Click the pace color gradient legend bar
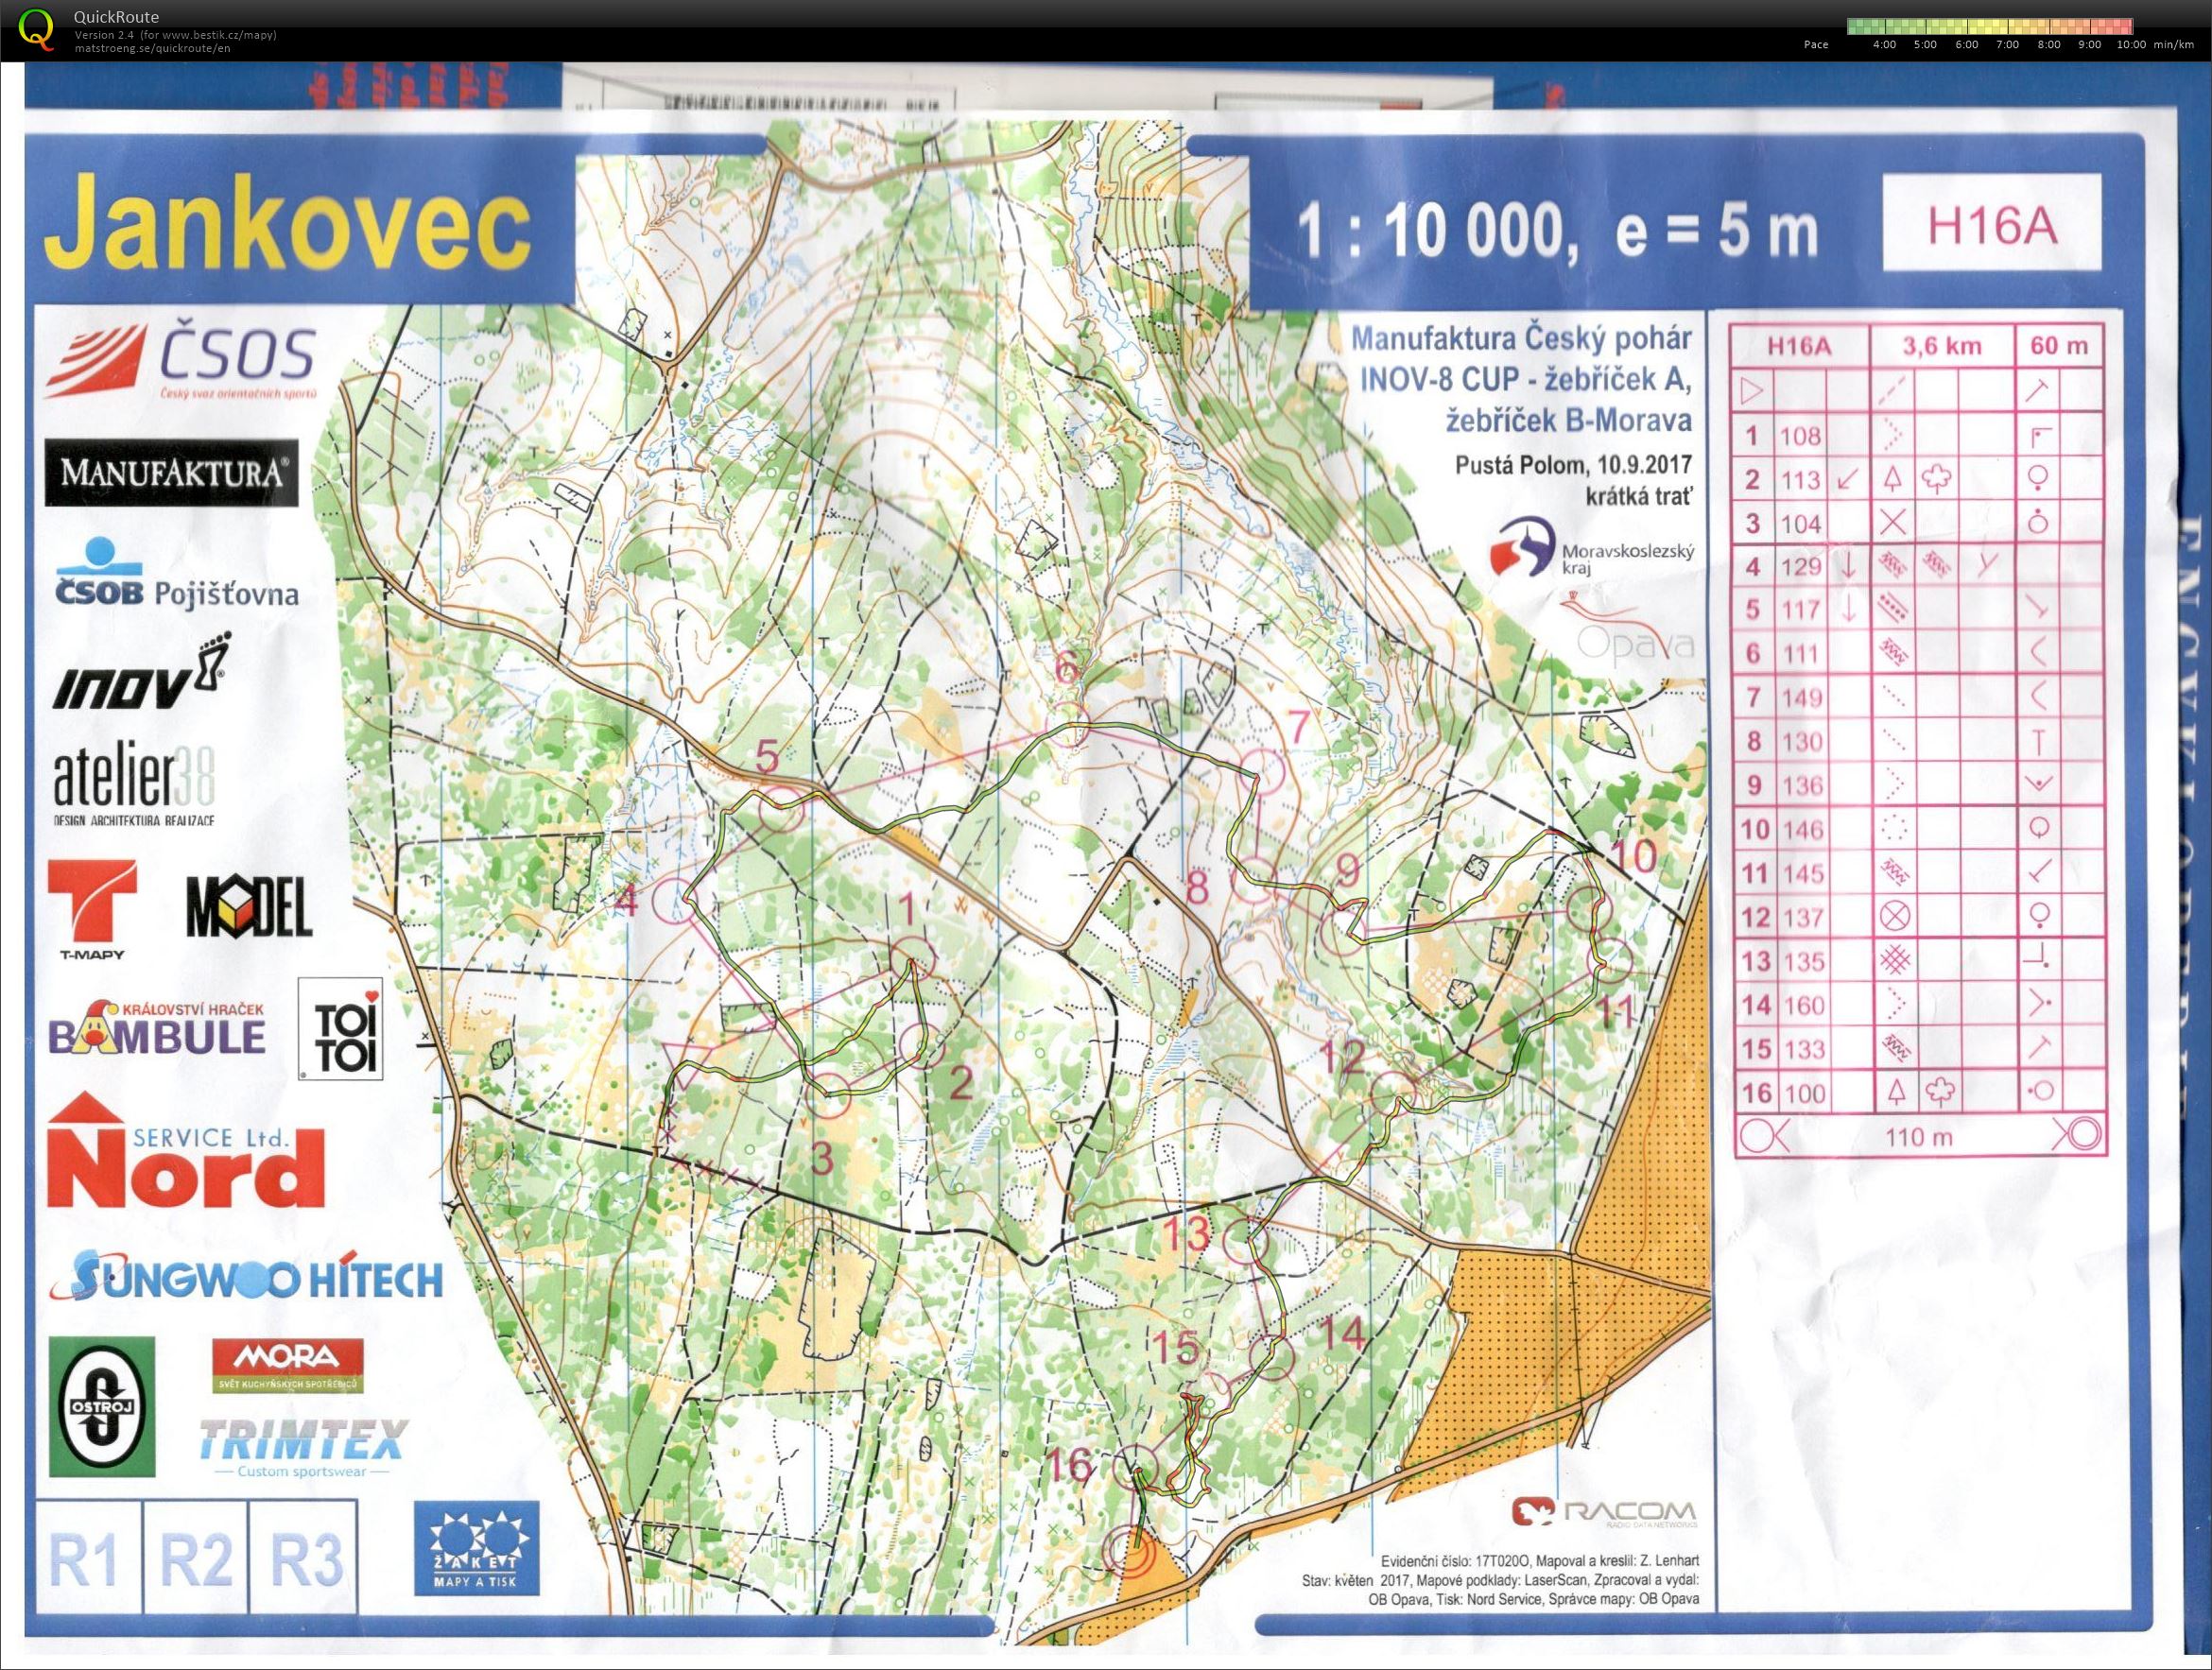This screenshot has height=1670, width=2212. (1989, 27)
